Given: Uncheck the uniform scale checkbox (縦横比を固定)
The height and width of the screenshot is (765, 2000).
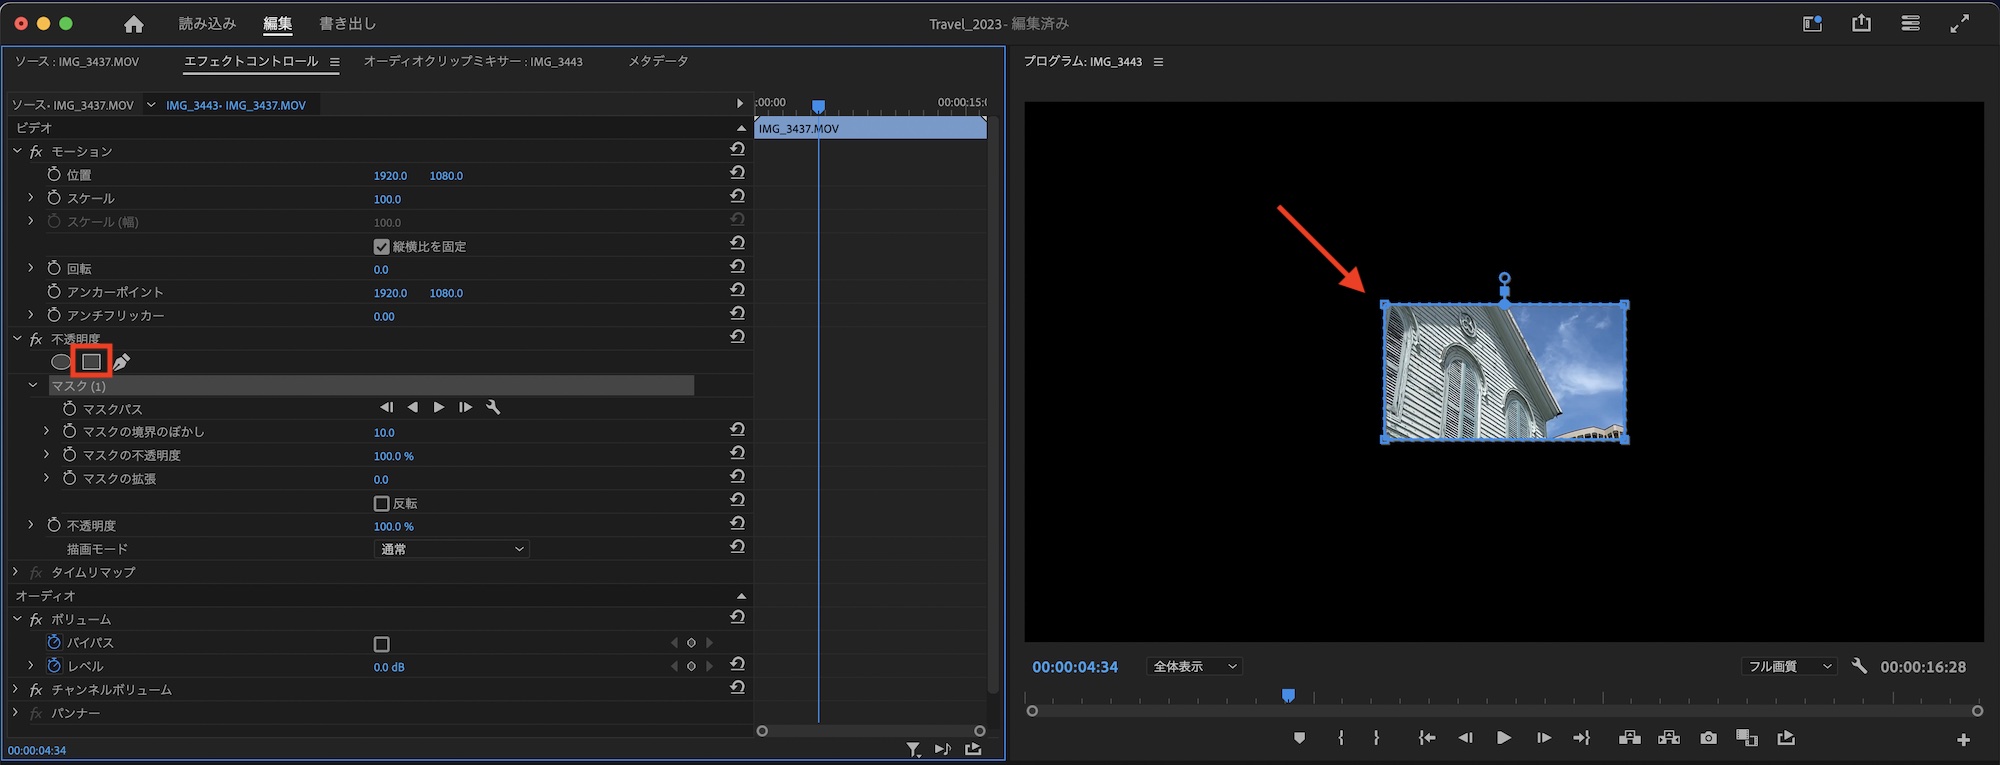Looking at the screenshot, I should pyautogui.click(x=381, y=246).
